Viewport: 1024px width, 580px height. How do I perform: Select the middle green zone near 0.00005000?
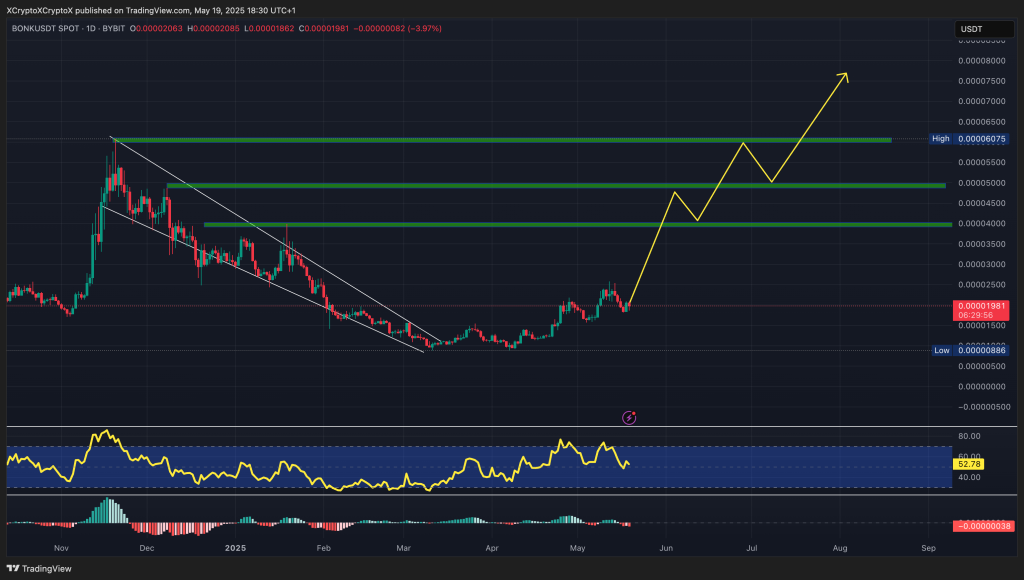coord(556,185)
